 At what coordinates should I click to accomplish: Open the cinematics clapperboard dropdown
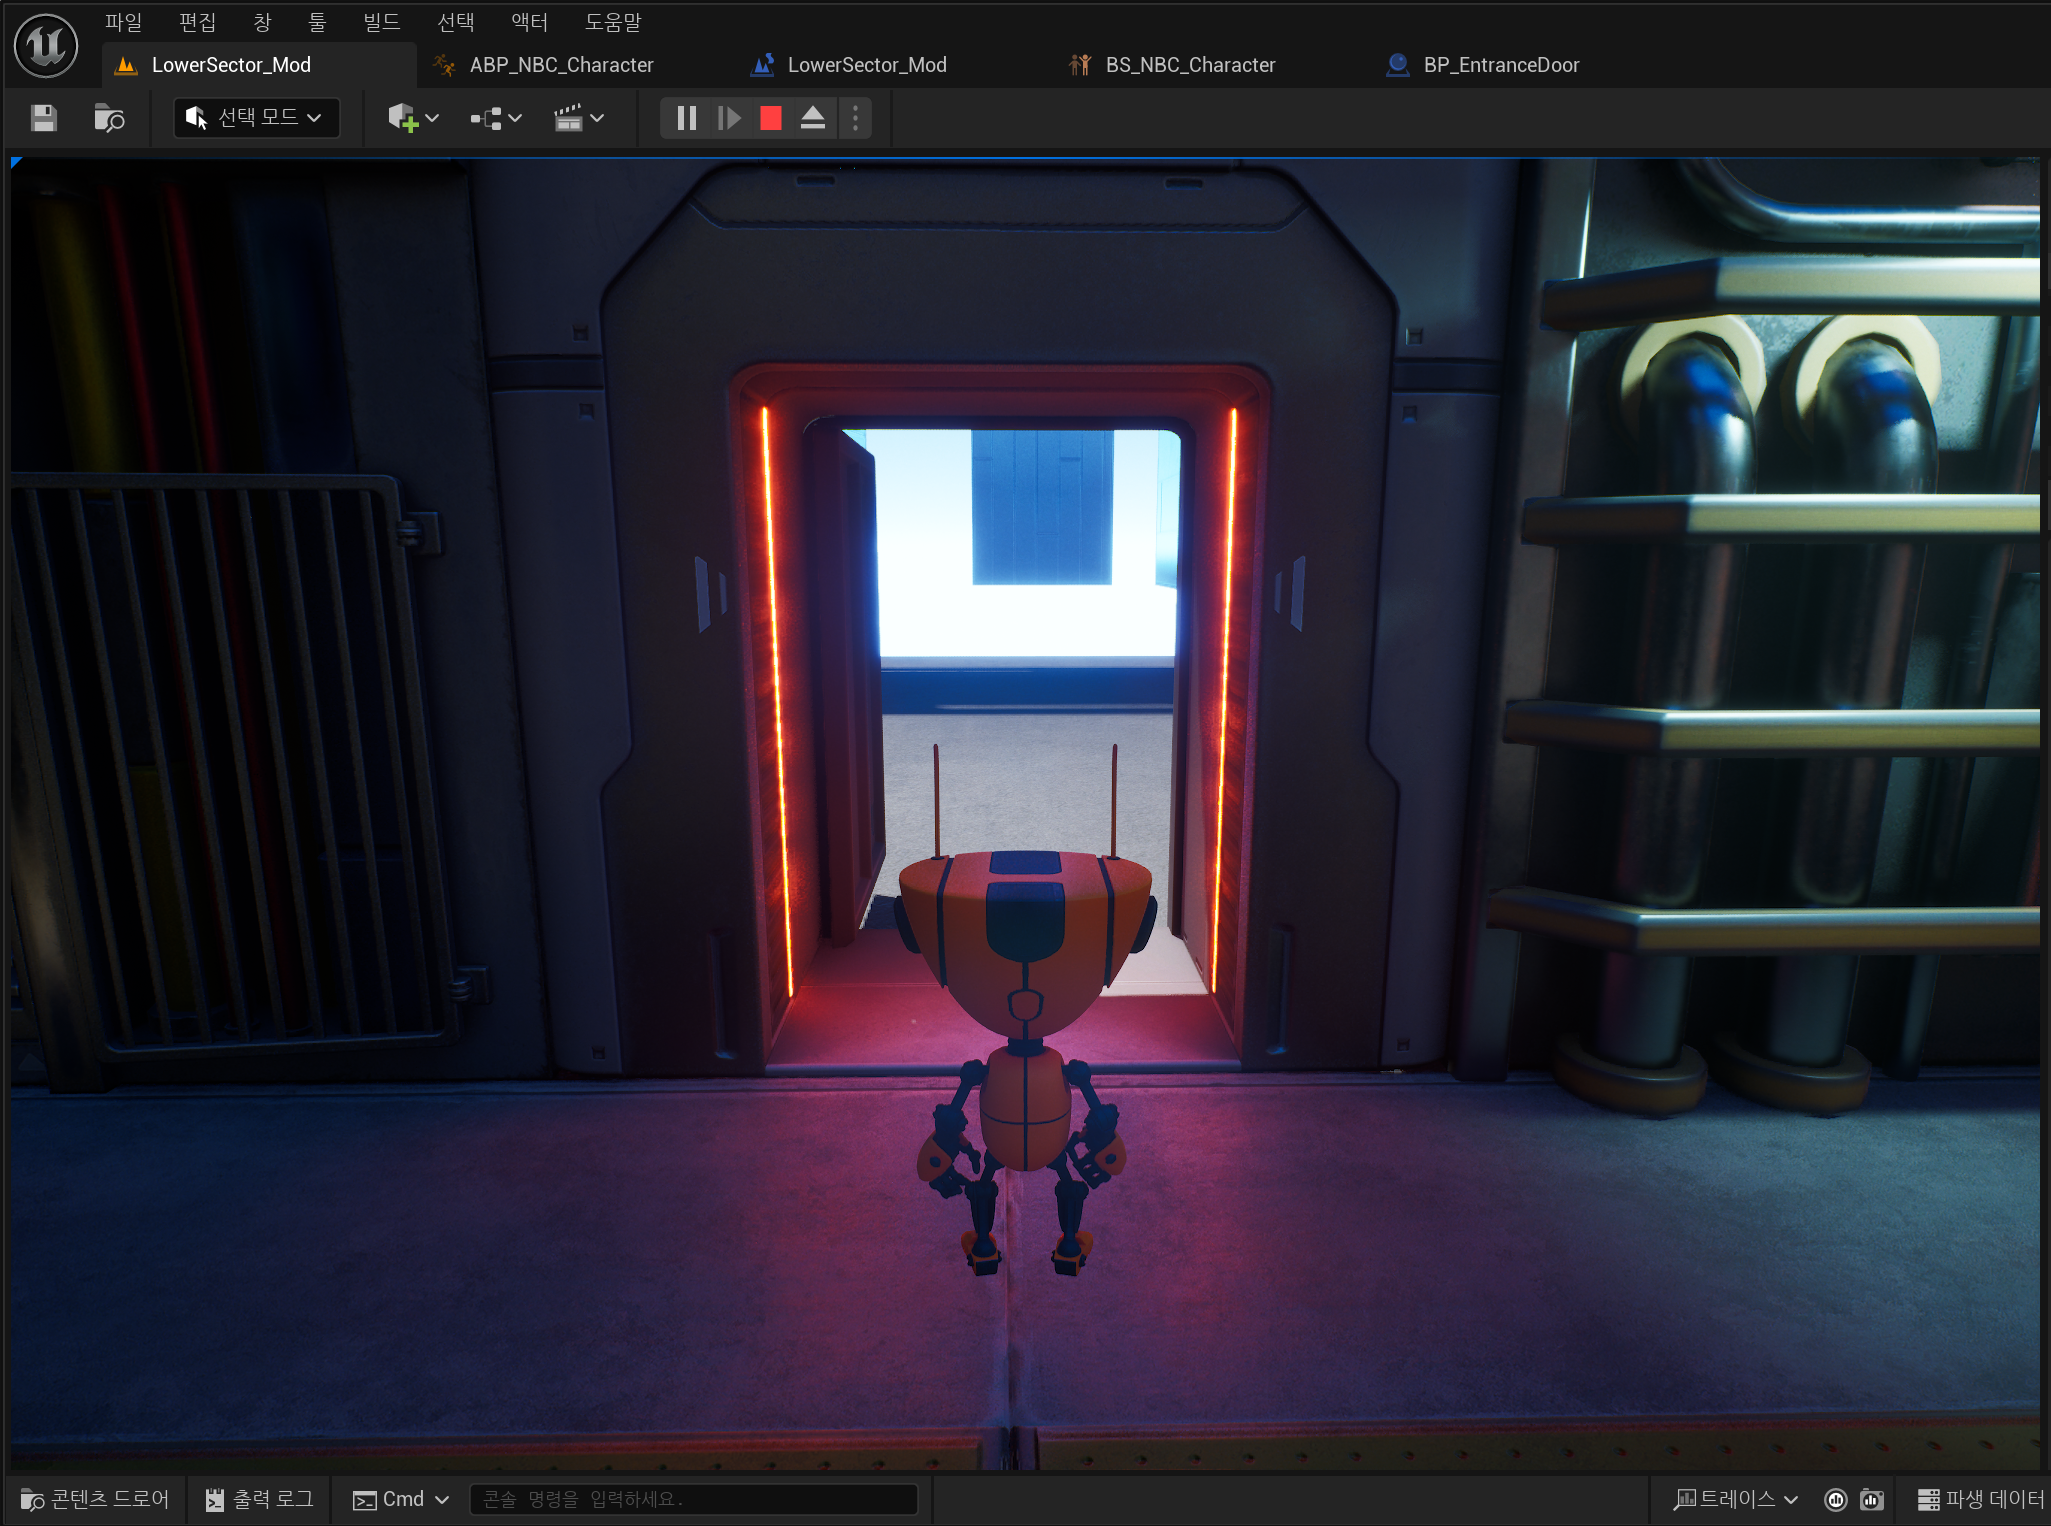click(x=579, y=118)
